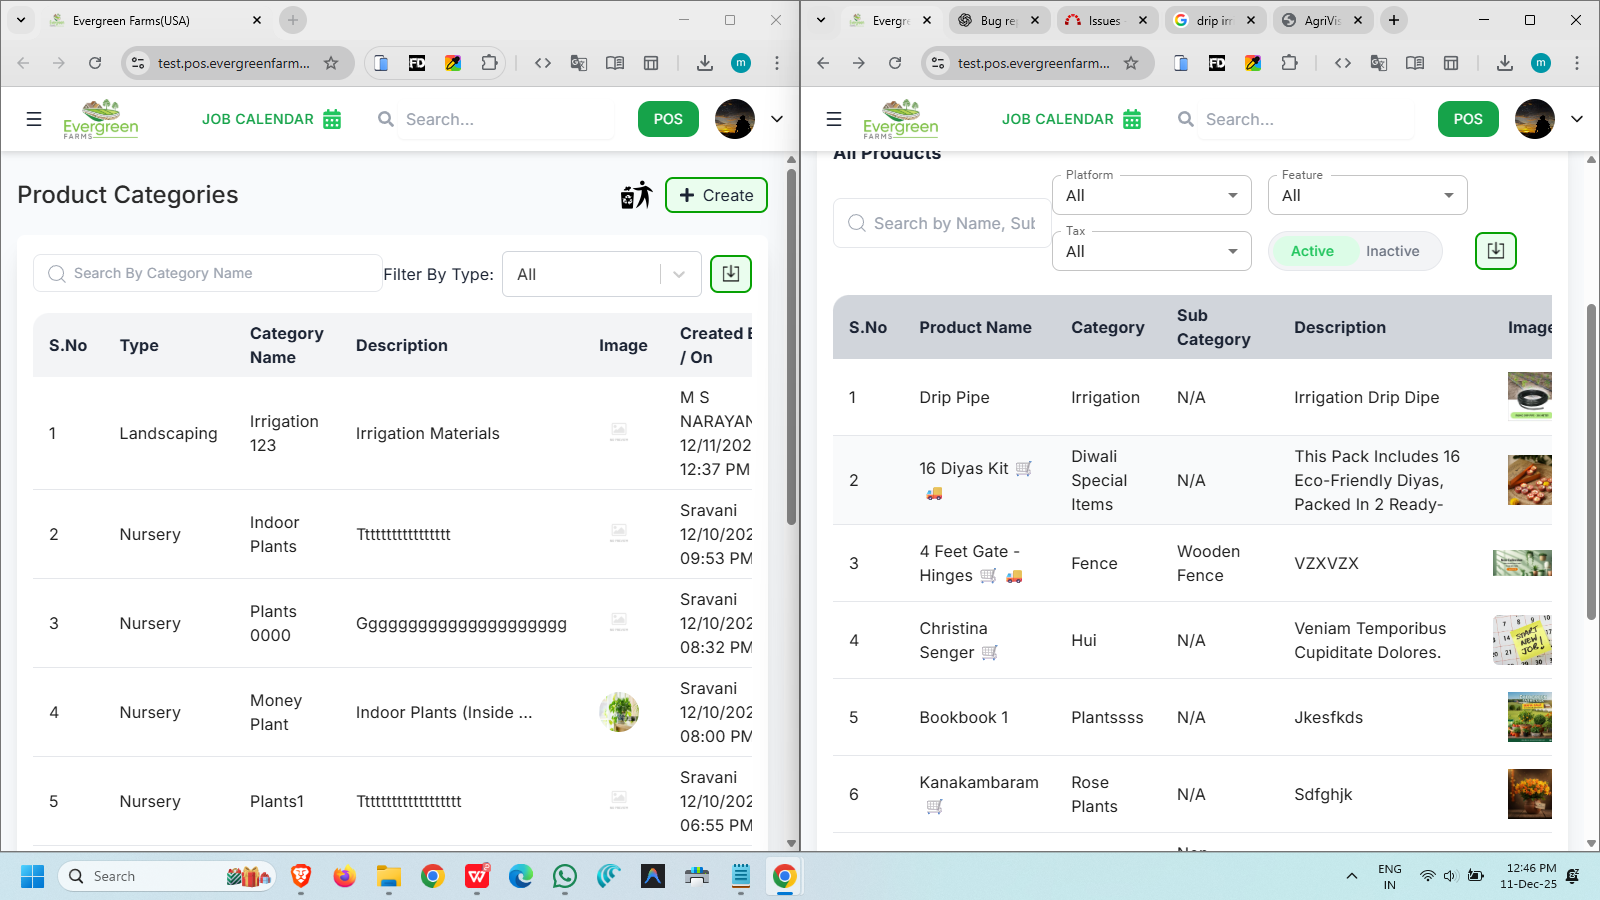Select the Active status toggle

click(1312, 251)
